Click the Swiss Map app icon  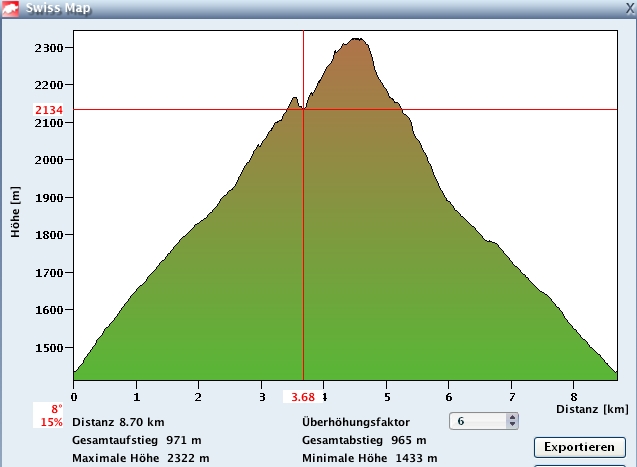pos(12,7)
